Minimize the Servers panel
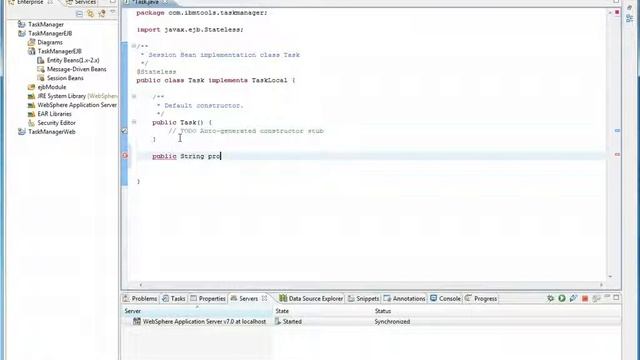Image resolution: width=640 pixels, height=360 pixels. pos(607,297)
